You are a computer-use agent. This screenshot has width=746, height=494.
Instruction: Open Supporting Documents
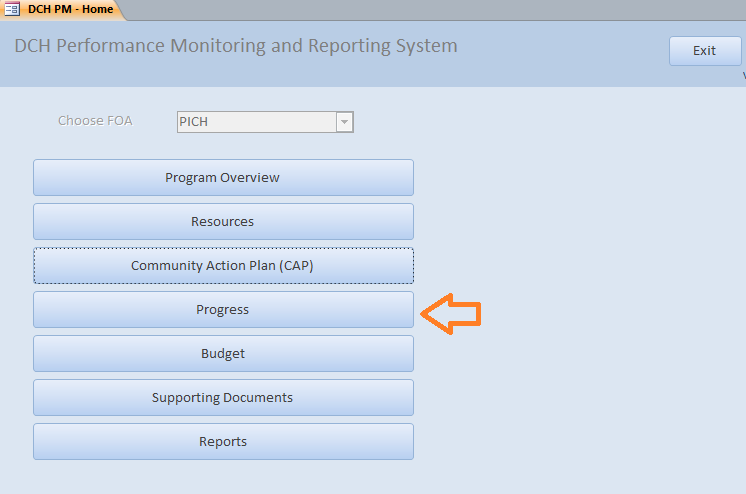click(223, 398)
